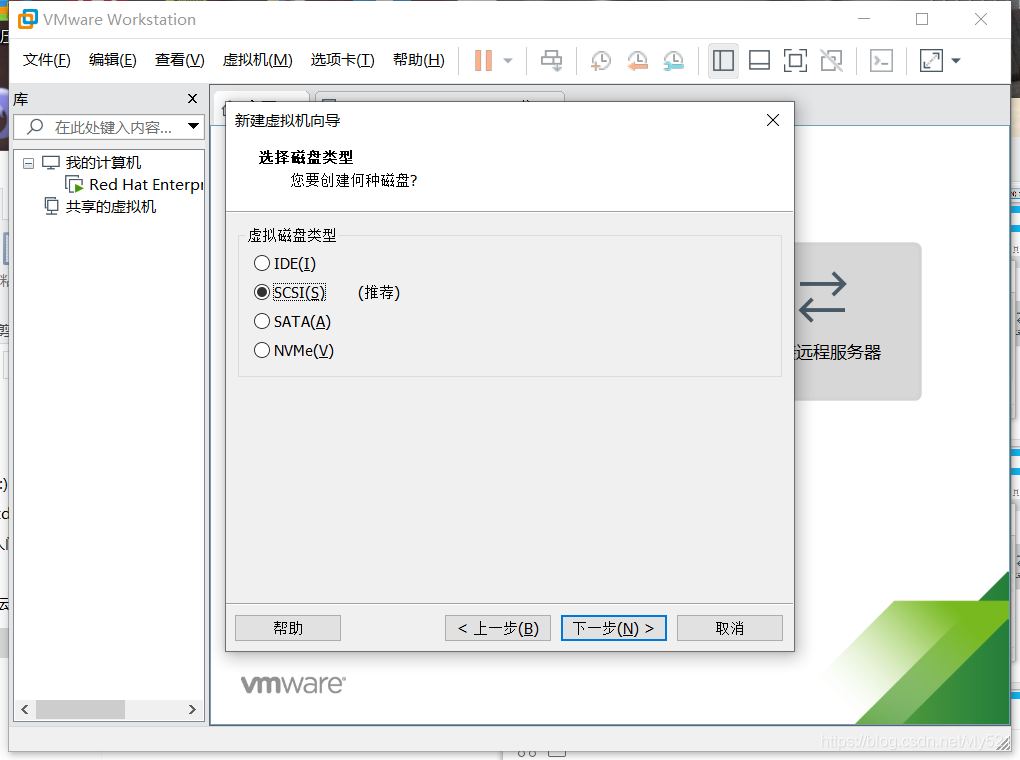Click library scrollbar left arrow
This screenshot has height=760, width=1020.
tap(25, 709)
